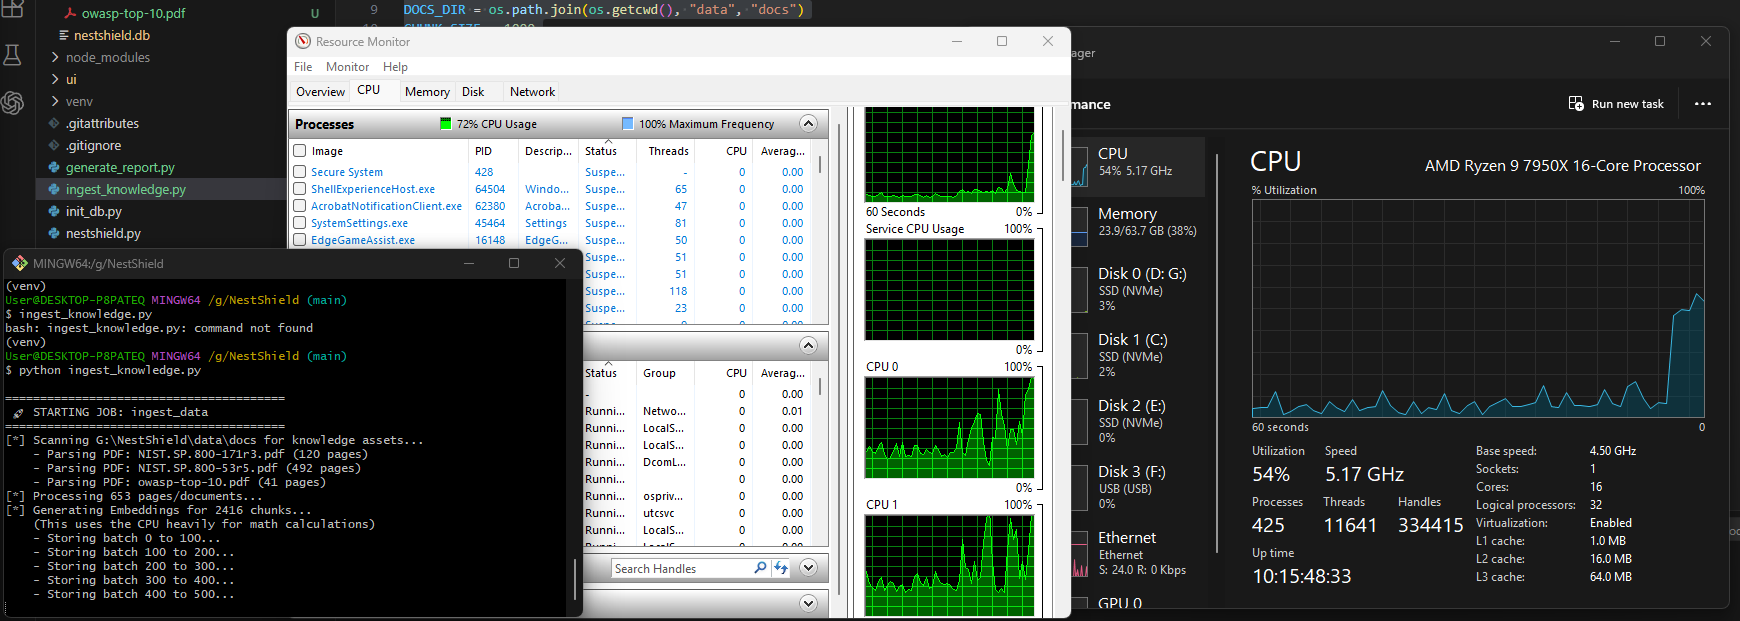Screen dimensions: 1740x621
Task: Click the Task Manager CPU utilization graph
Action: point(1478,308)
